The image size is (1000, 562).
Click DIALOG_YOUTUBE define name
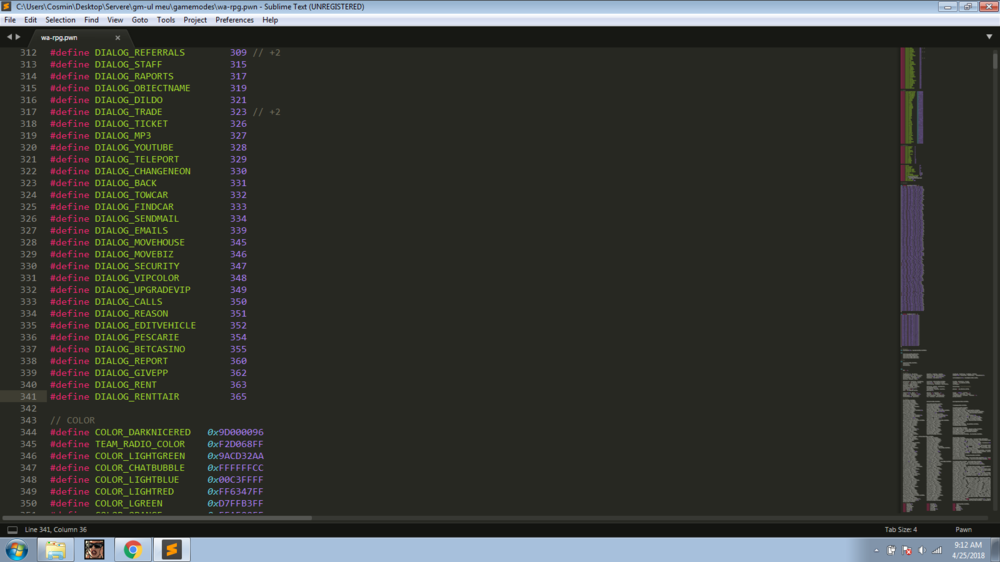tap(134, 147)
